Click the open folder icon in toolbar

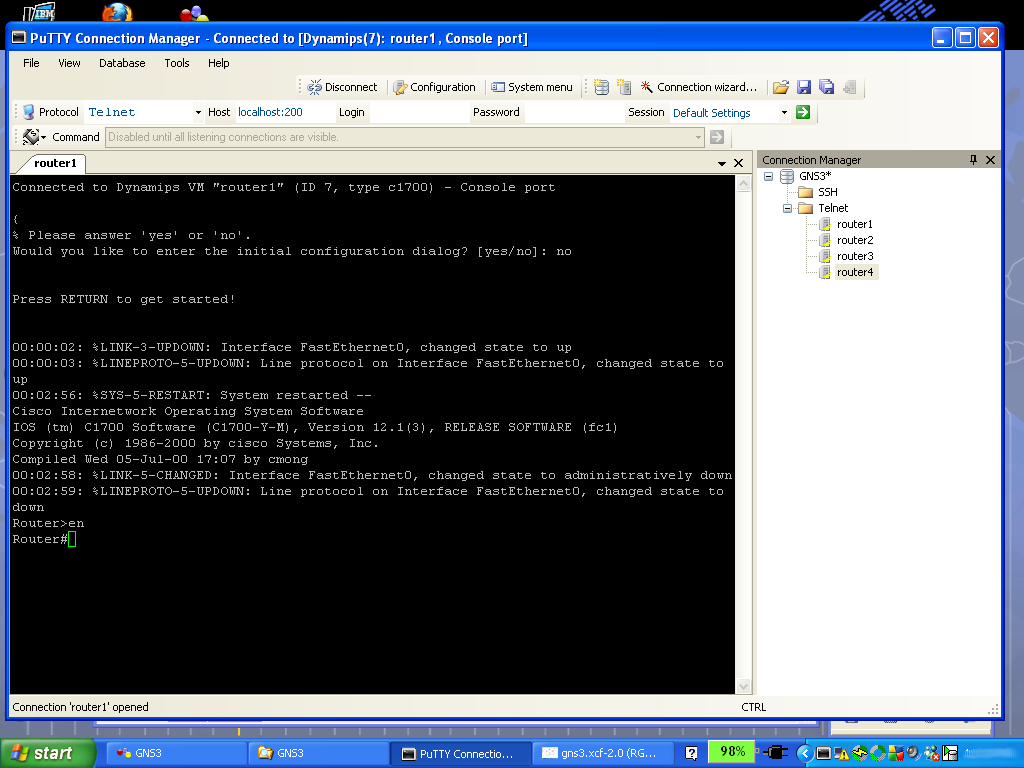[781, 87]
